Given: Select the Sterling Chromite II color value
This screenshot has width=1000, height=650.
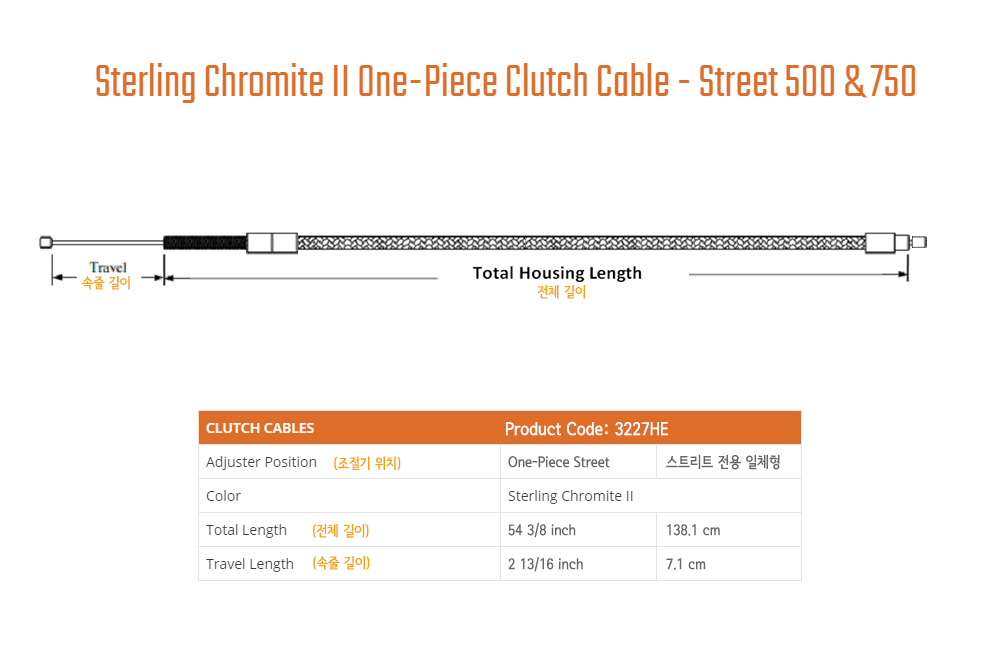Looking at the screenshot, I should click(570, 496).
